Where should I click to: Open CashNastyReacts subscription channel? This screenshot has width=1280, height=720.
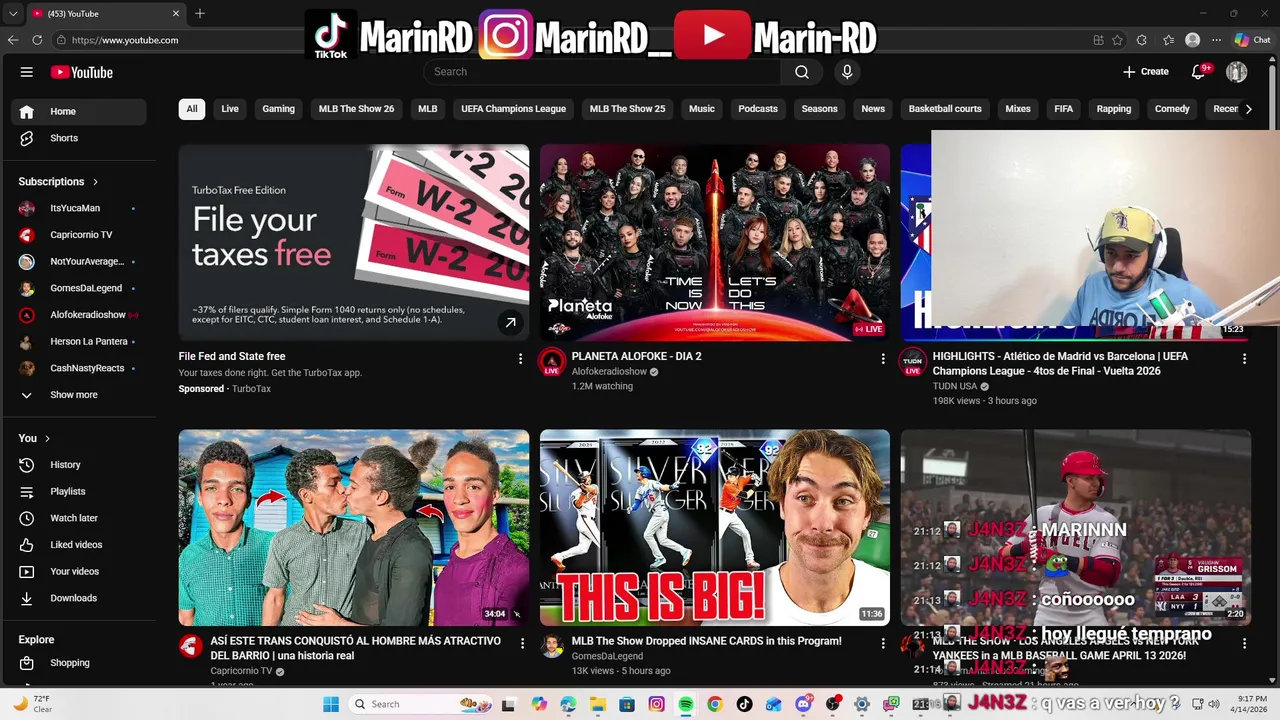tap(80, 368)
